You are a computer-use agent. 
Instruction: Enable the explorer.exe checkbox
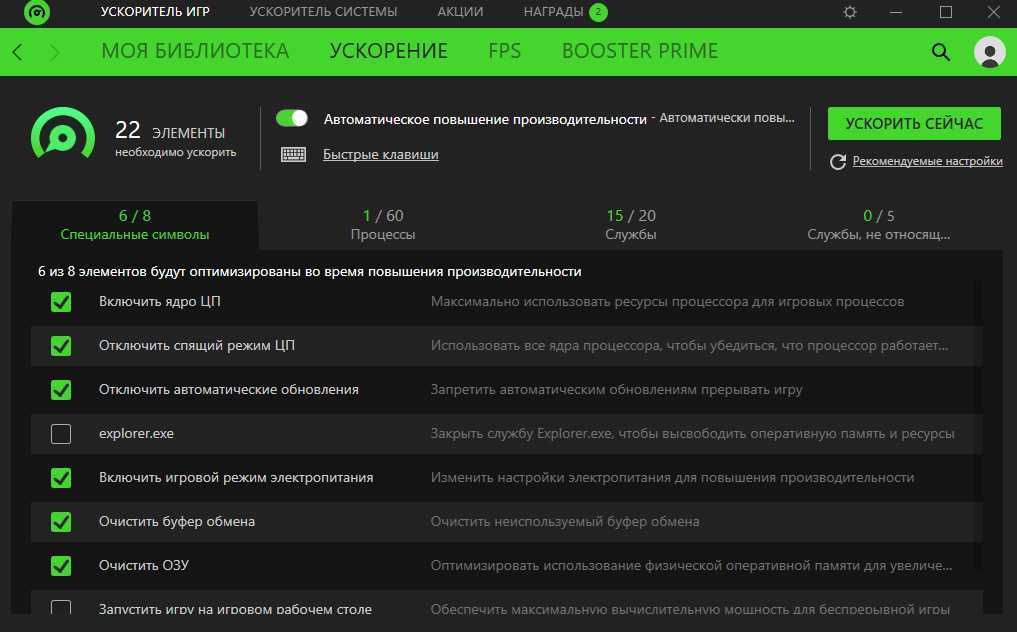point(61,434)
